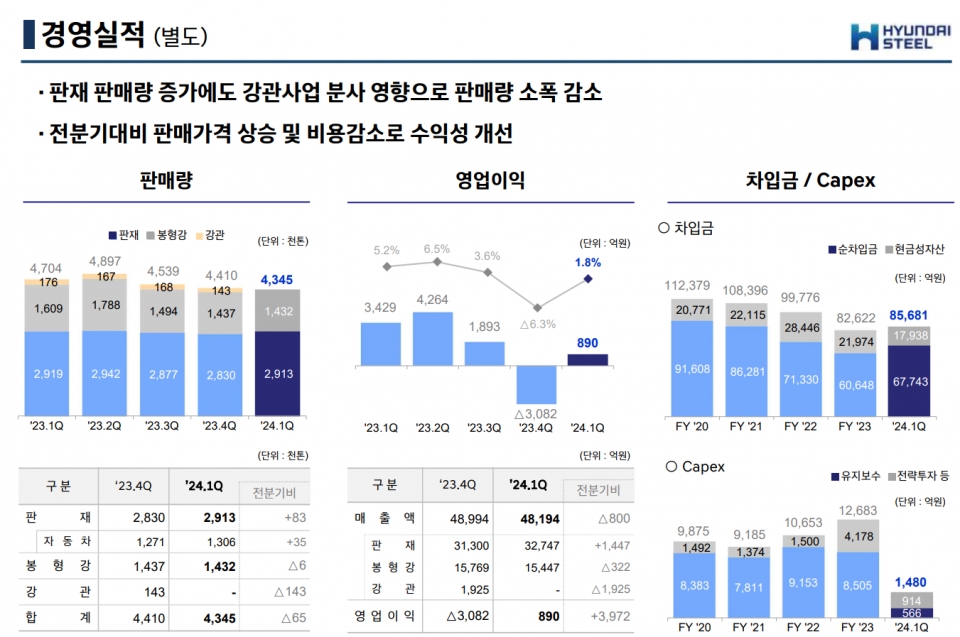Click the 영업이익 section heading
The image size is (960, 637).
tap(490, 181)
